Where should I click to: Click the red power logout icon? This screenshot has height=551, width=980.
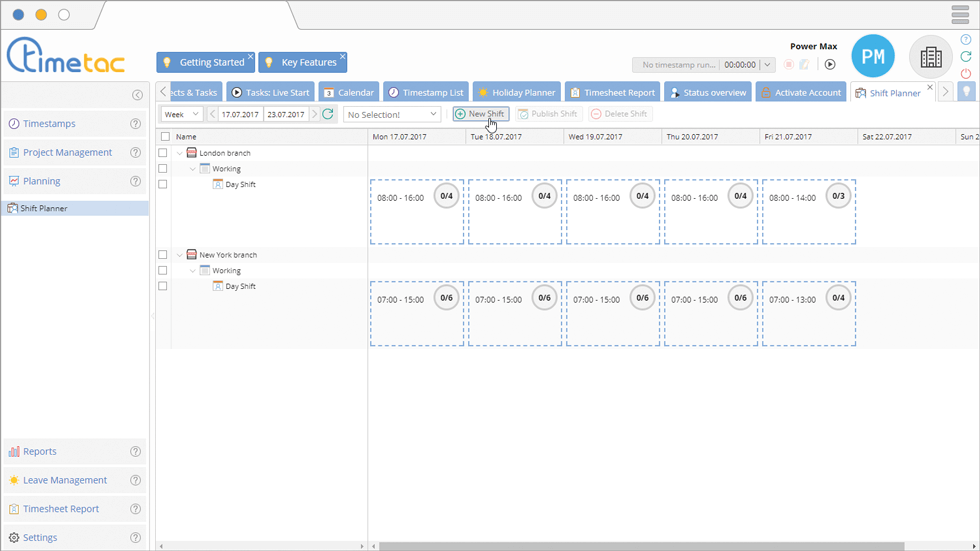tap(965, 74)
